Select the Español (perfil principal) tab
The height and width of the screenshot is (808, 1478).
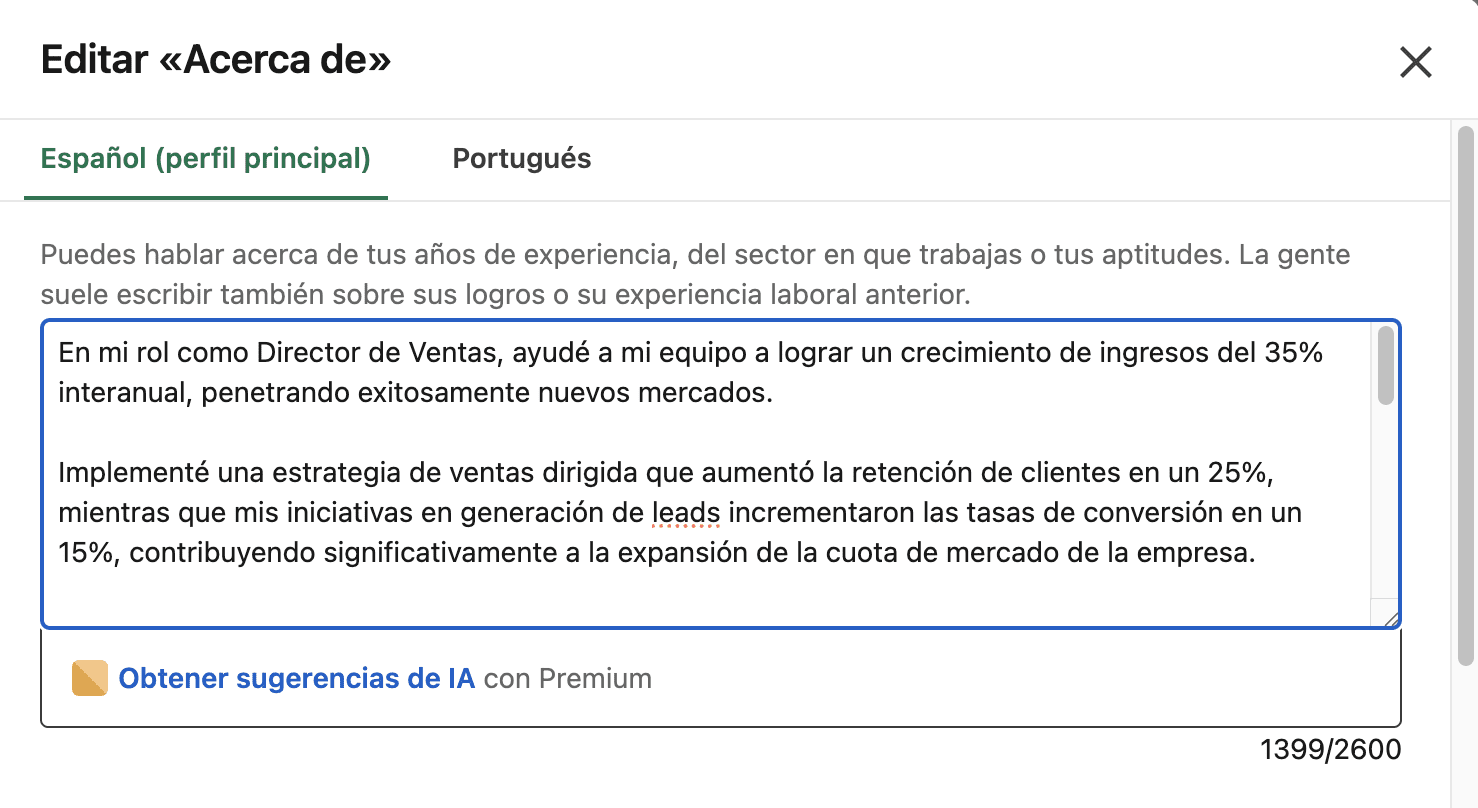pyautogui.click(x=205, y=159)
